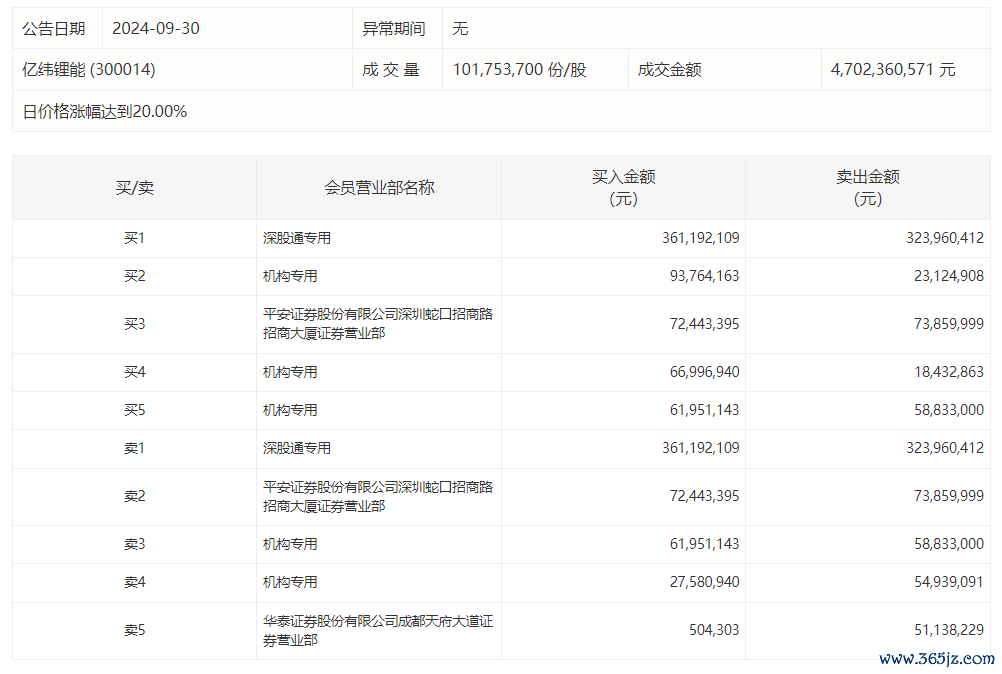Select the 卖5 row label
1002x674 pixels.
134,631
